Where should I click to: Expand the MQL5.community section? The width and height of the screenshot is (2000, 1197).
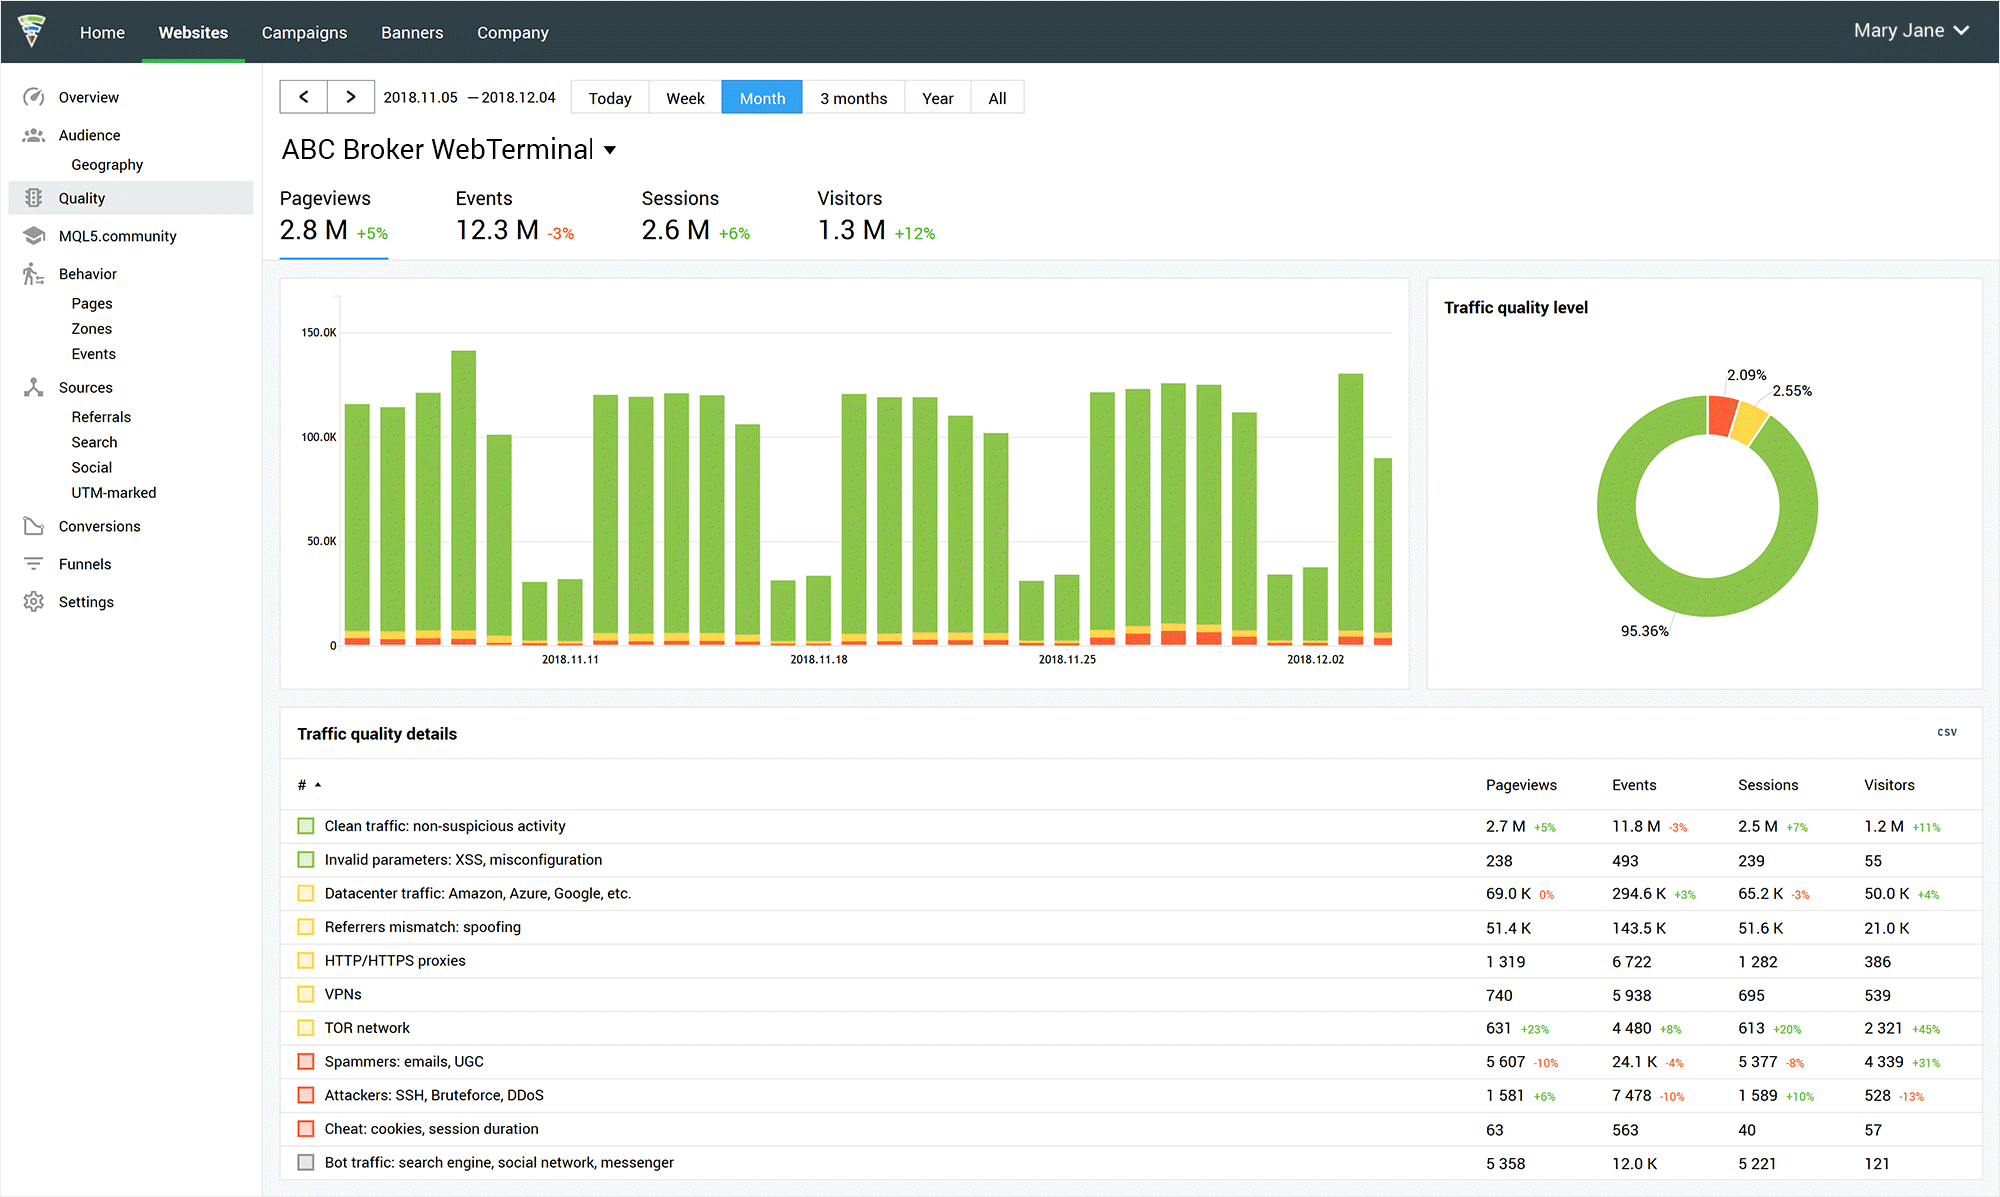[x=120, y=235]
